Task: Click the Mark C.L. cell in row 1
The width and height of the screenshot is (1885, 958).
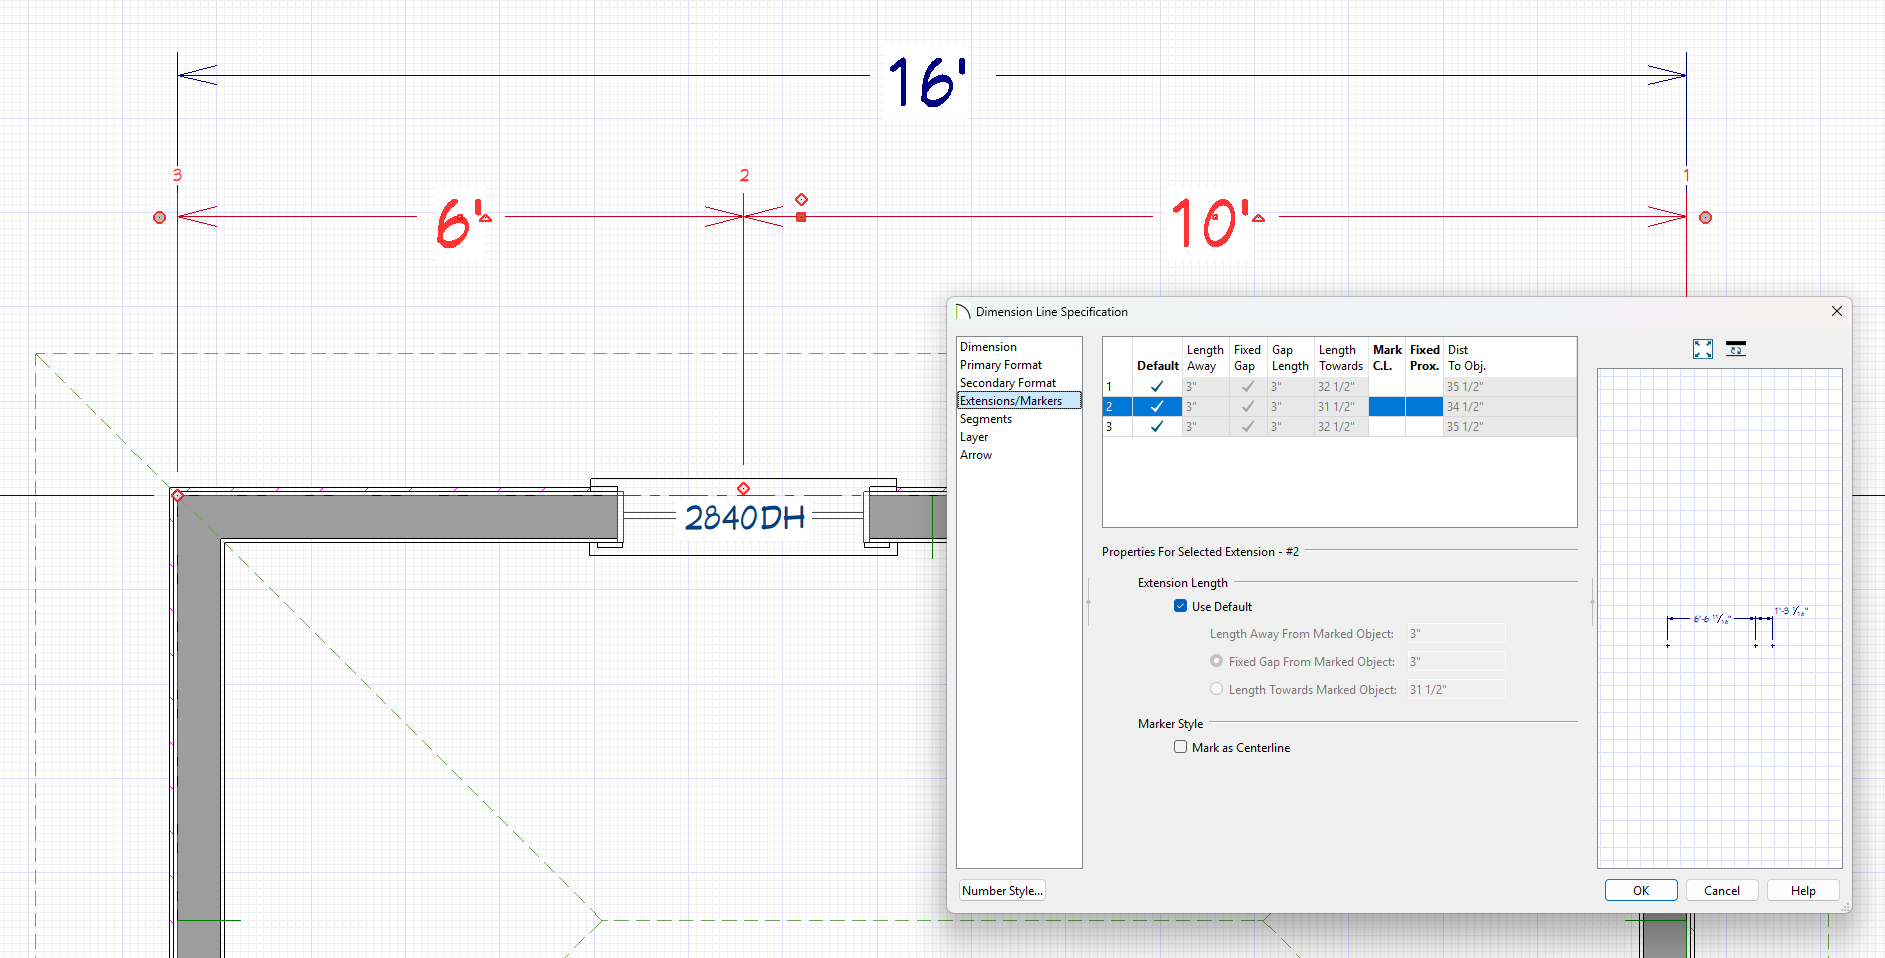Action: pos(1386,387)
